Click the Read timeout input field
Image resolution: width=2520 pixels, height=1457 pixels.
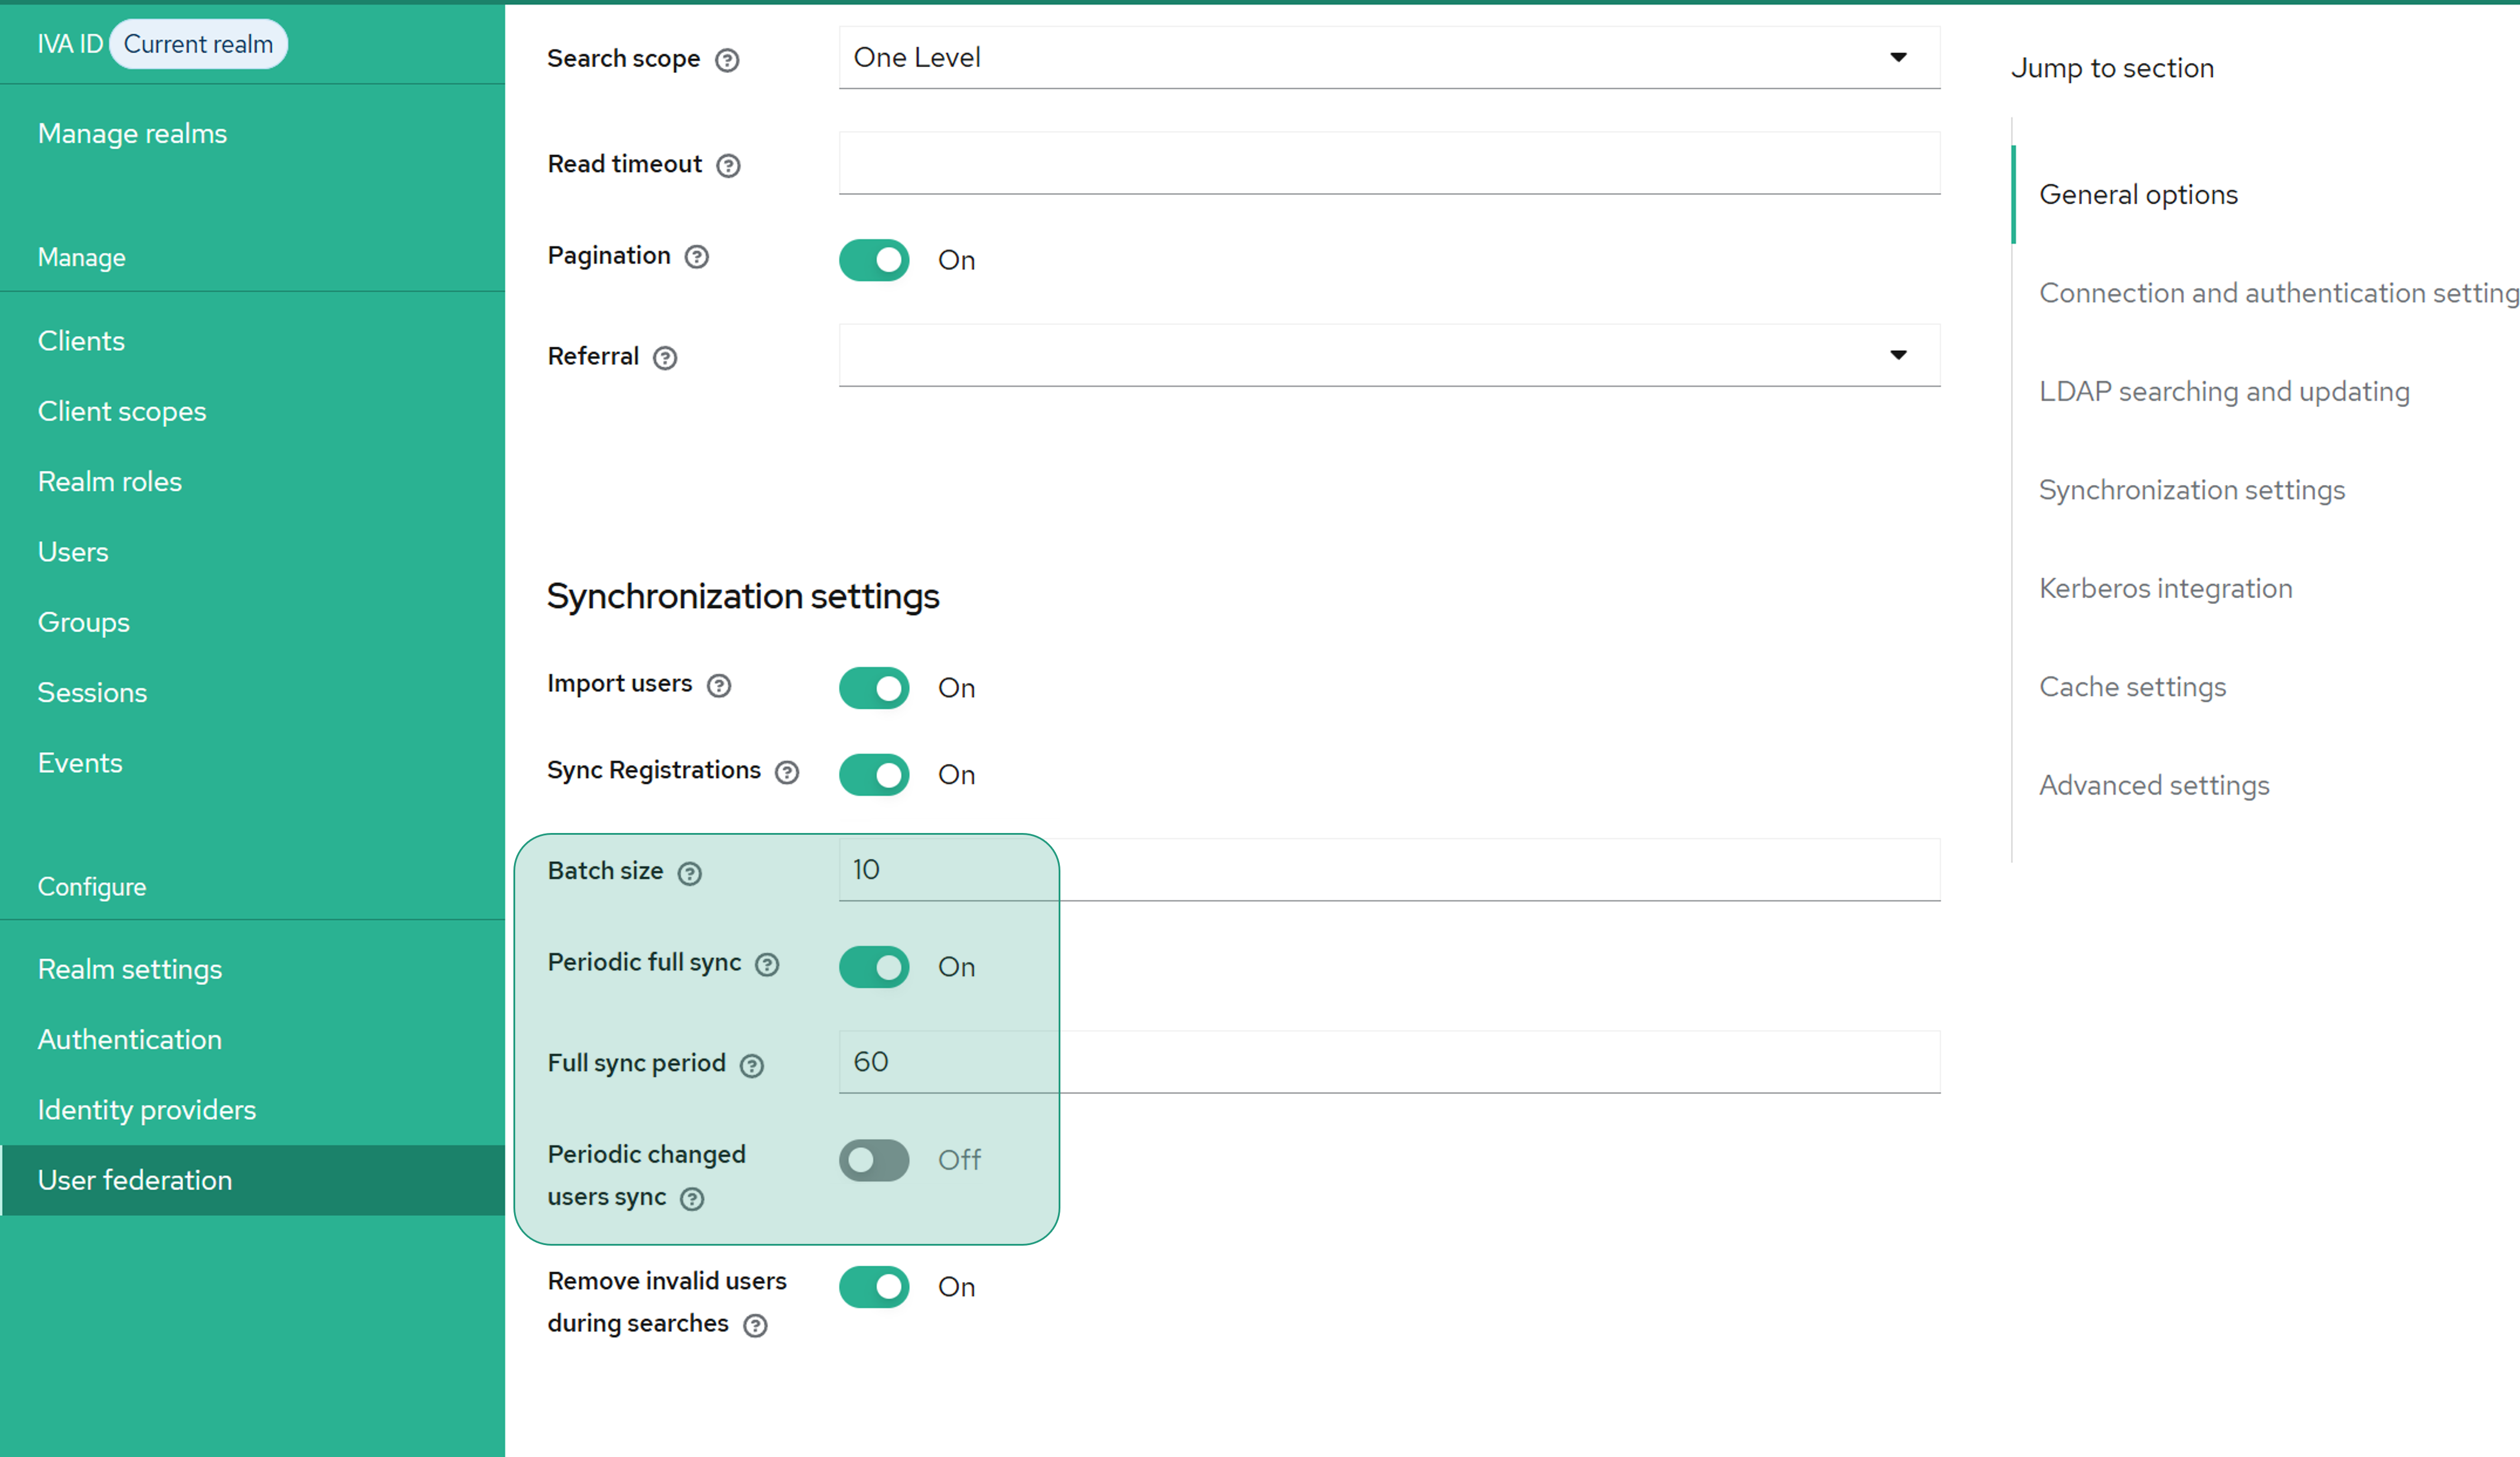1388,163
